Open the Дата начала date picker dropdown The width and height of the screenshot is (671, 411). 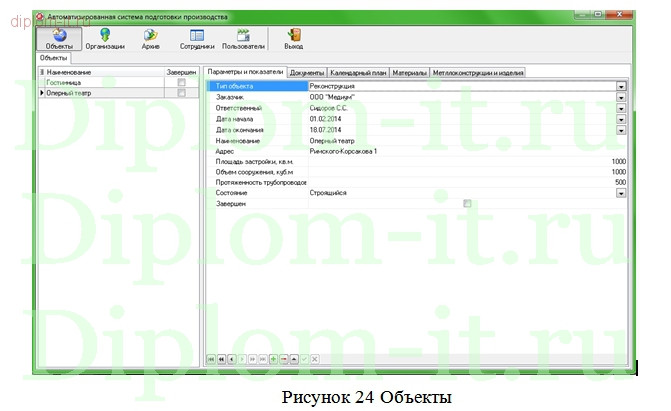coord(621,119)
